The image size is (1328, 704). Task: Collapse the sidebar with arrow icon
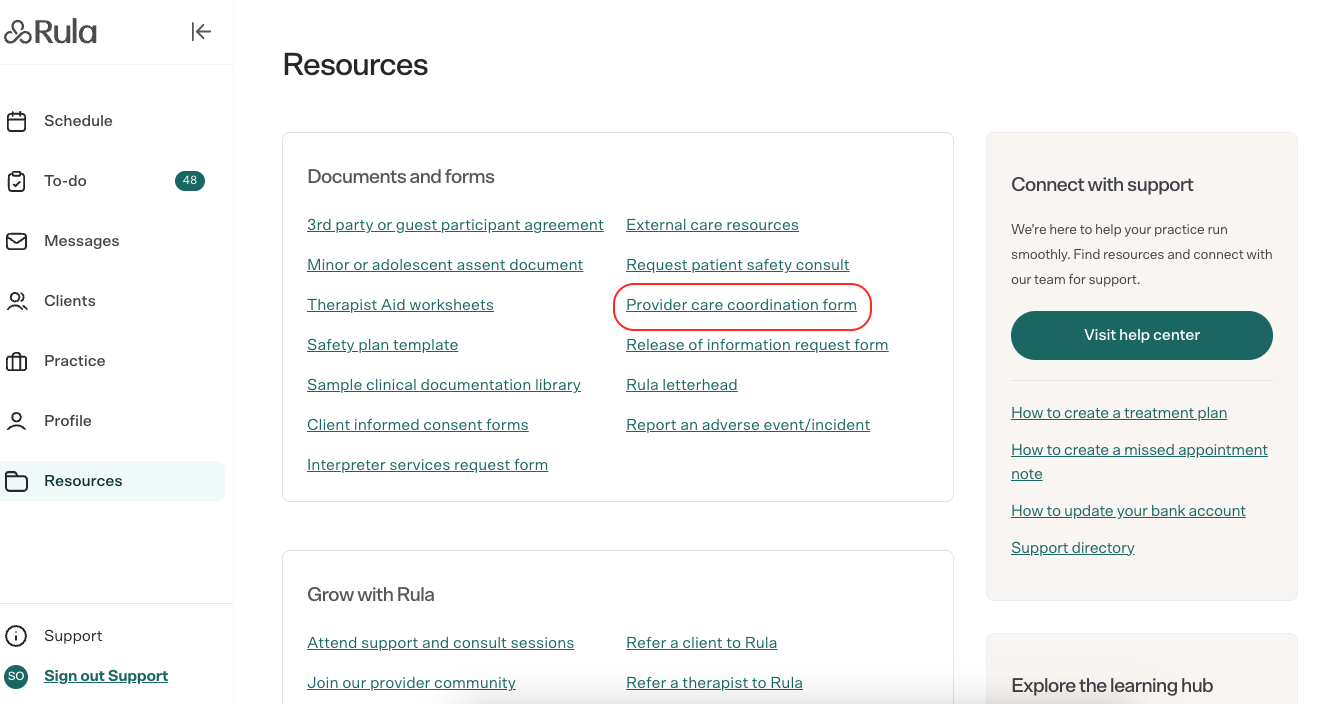click(201, 32)
